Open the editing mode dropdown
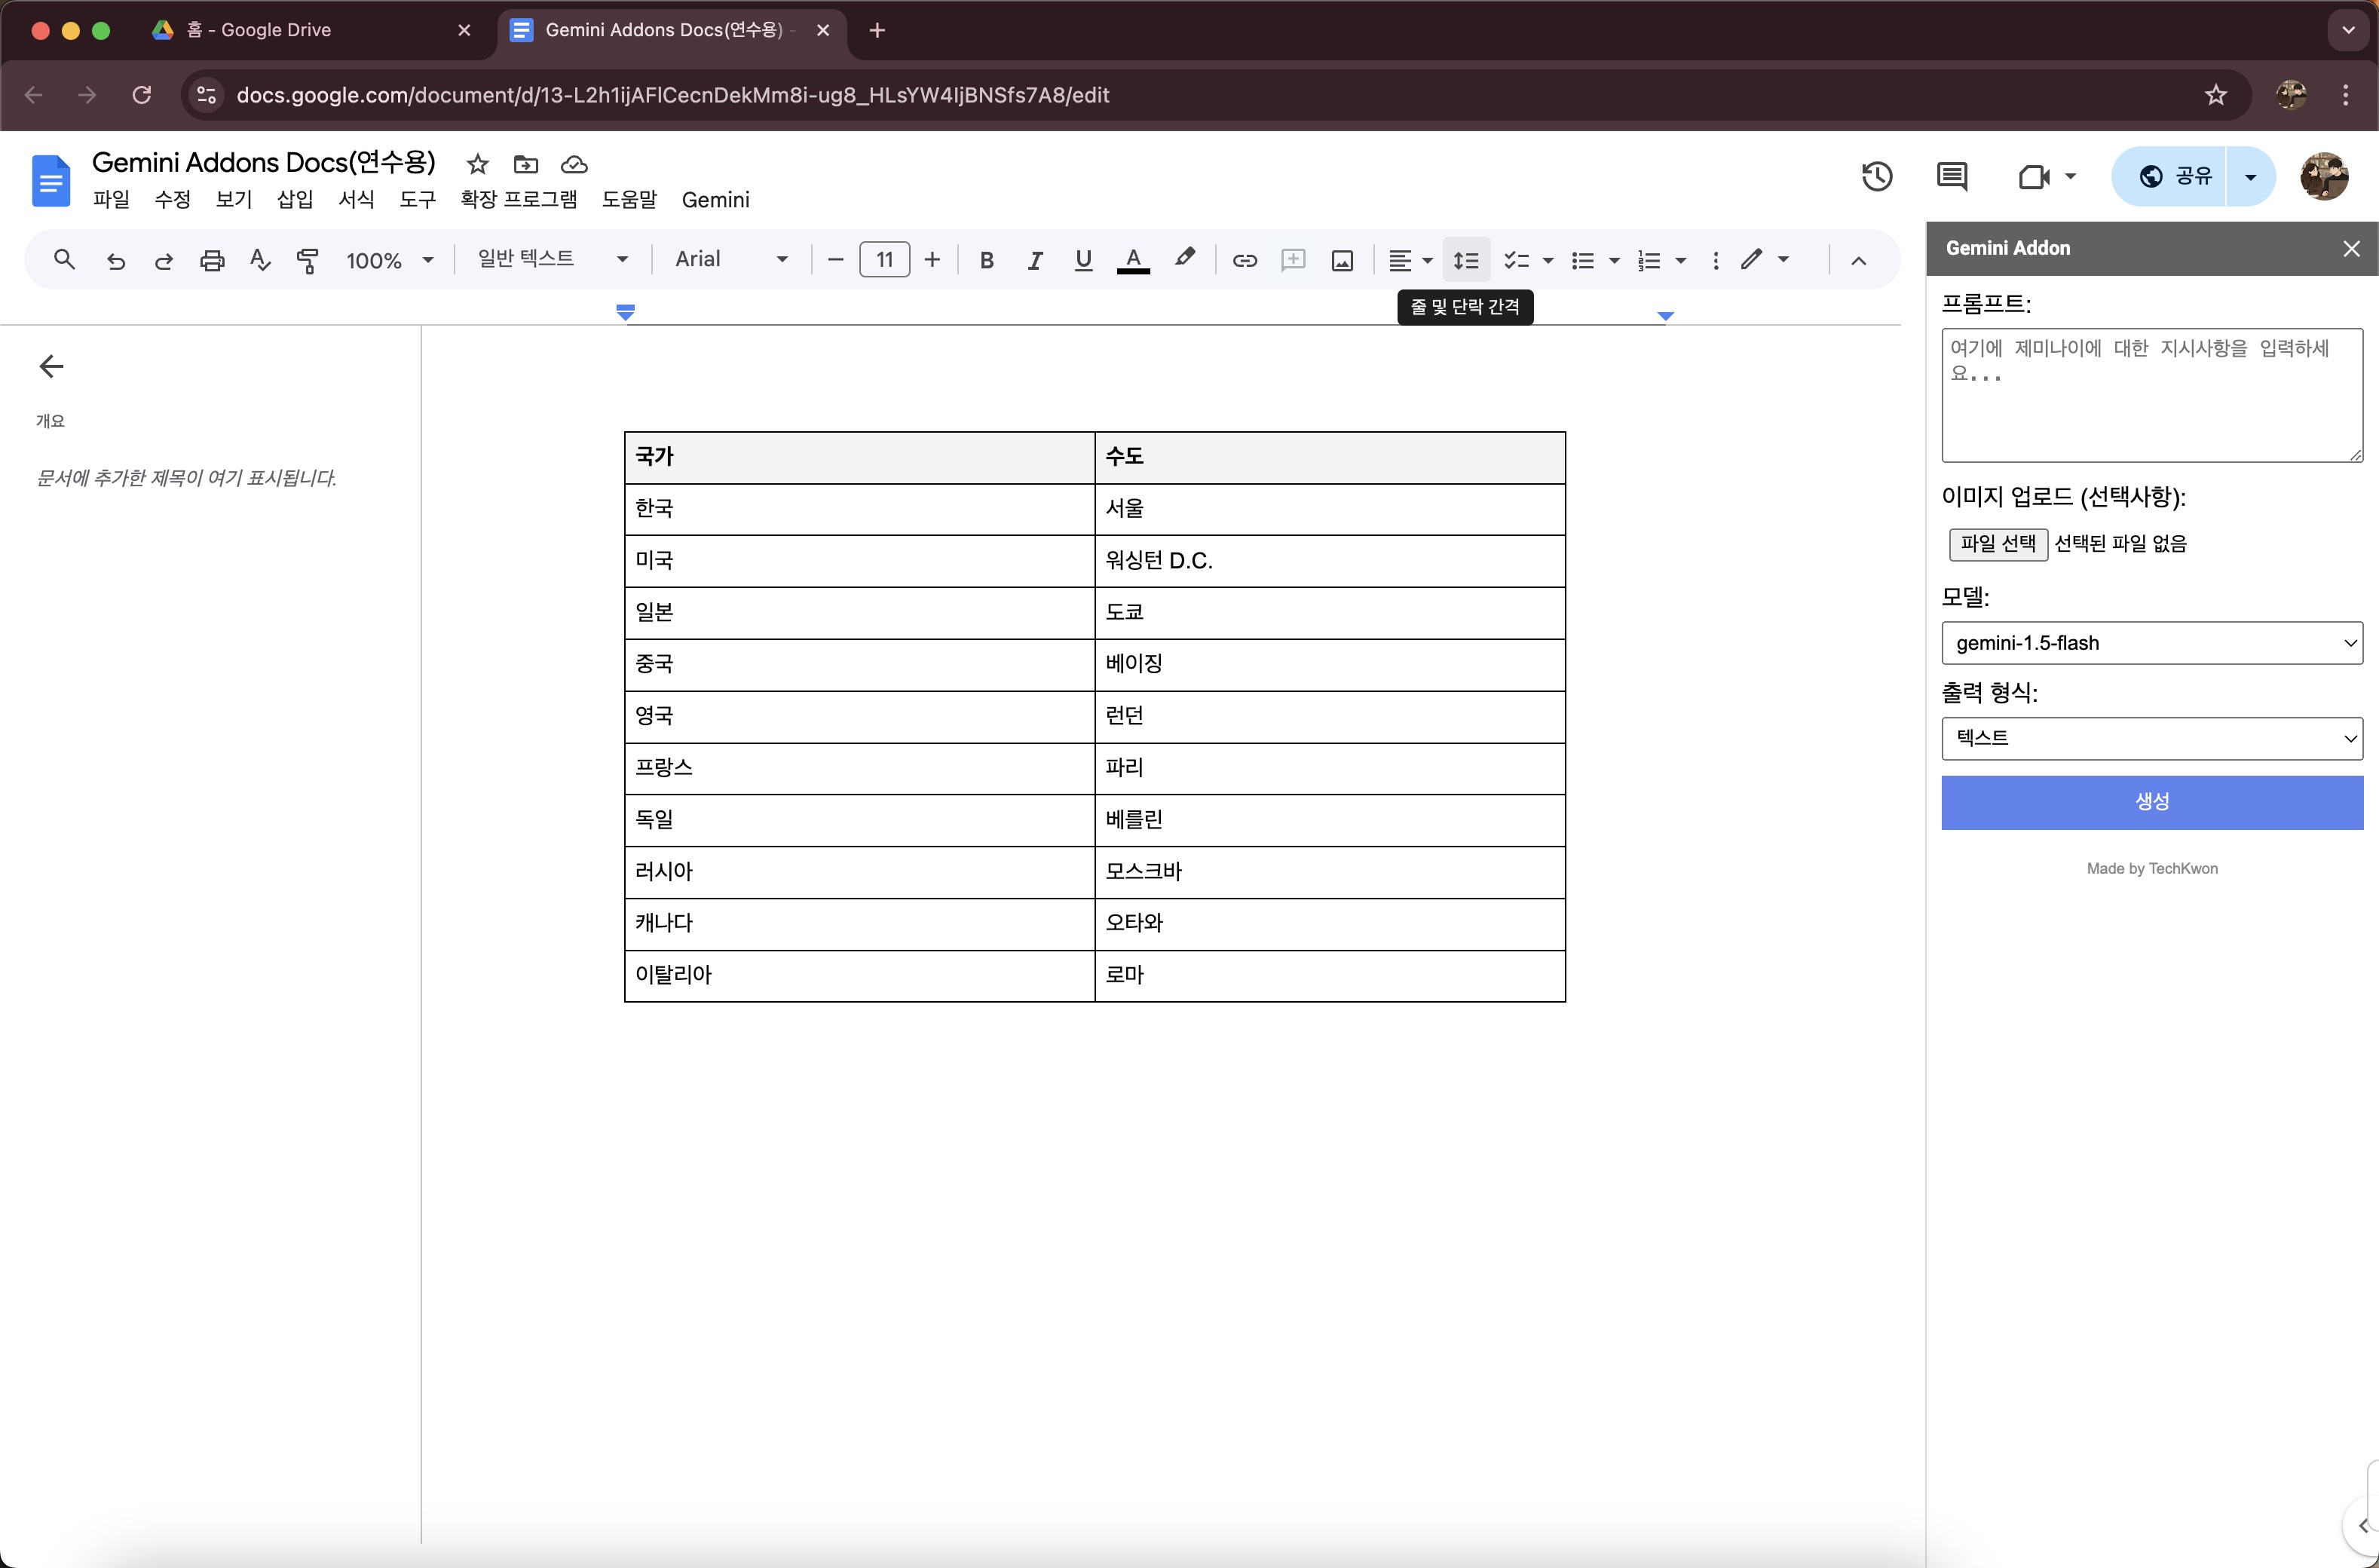This screenshot has height=1568, width=2379. tap(1765, 260)
